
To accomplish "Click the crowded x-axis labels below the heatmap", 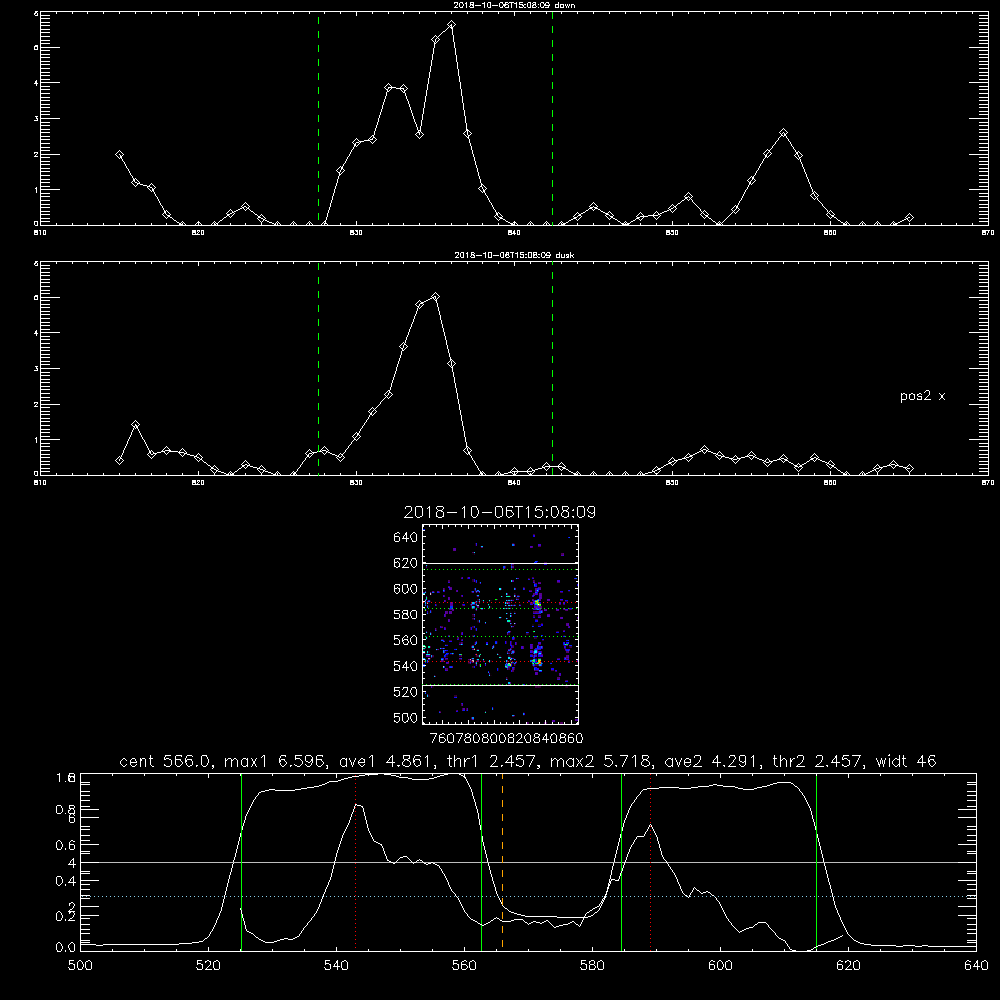I will coord(506,738).
